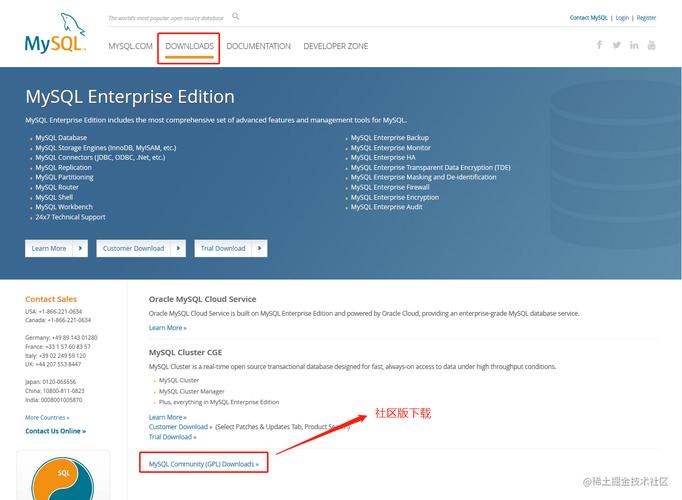The height and width of the screenshot is (500, 682).
Task: Click the MySQL Workbench list item
Action: click(x=64, y=207)
